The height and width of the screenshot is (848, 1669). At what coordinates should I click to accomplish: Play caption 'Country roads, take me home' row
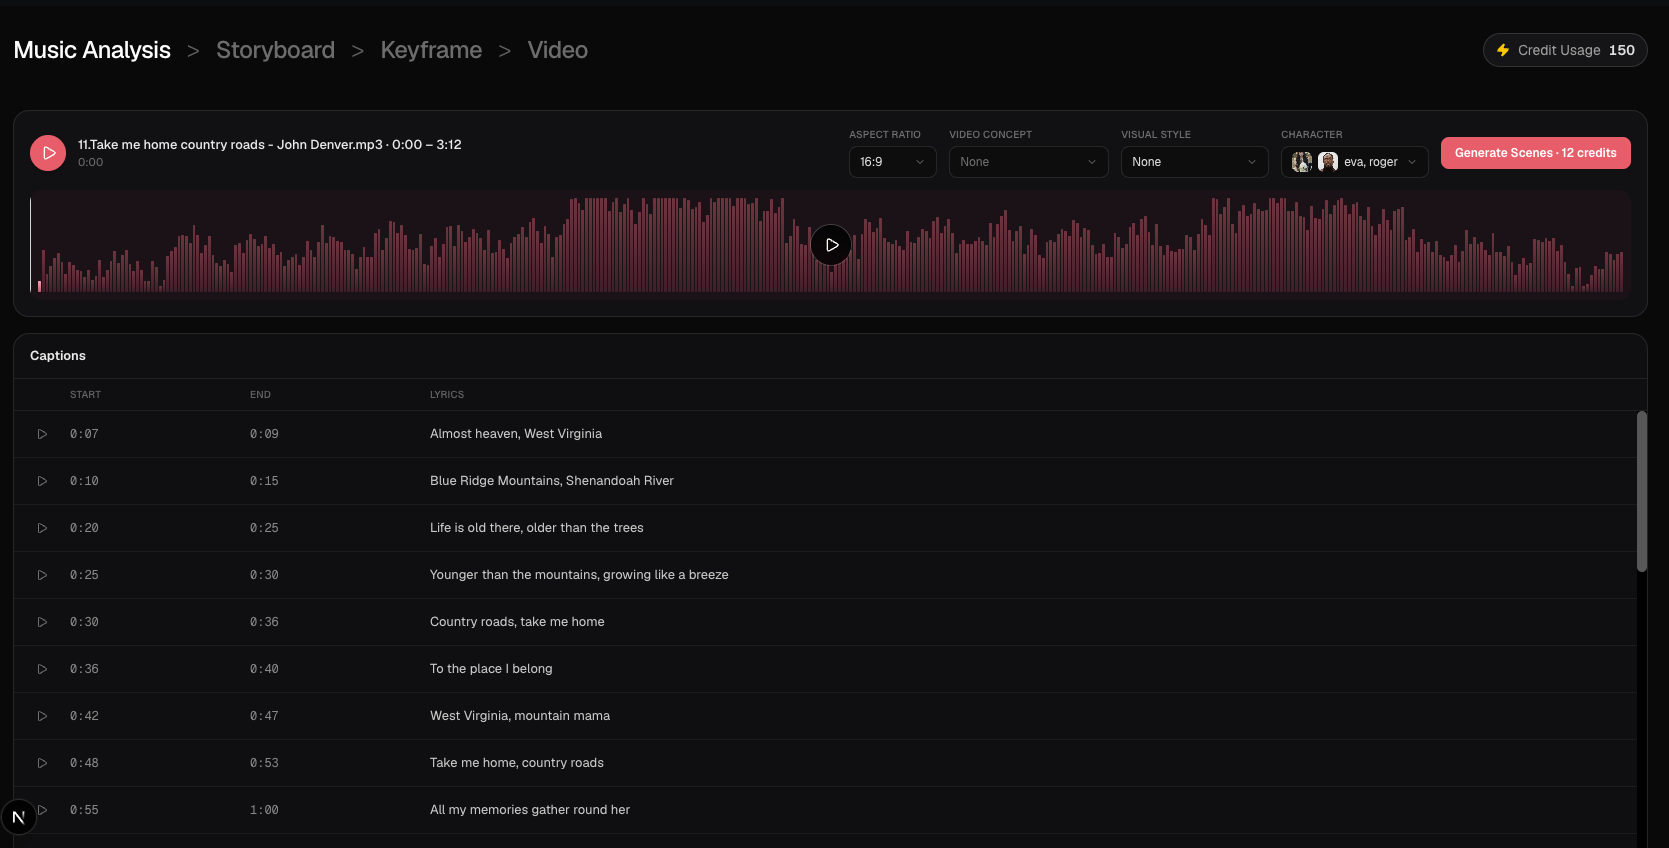click(x=42, y=622)
